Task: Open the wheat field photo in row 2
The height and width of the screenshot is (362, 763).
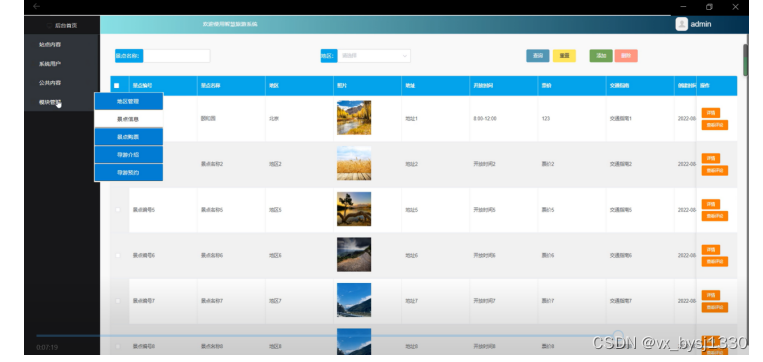Action: click(x=354, y=163)
